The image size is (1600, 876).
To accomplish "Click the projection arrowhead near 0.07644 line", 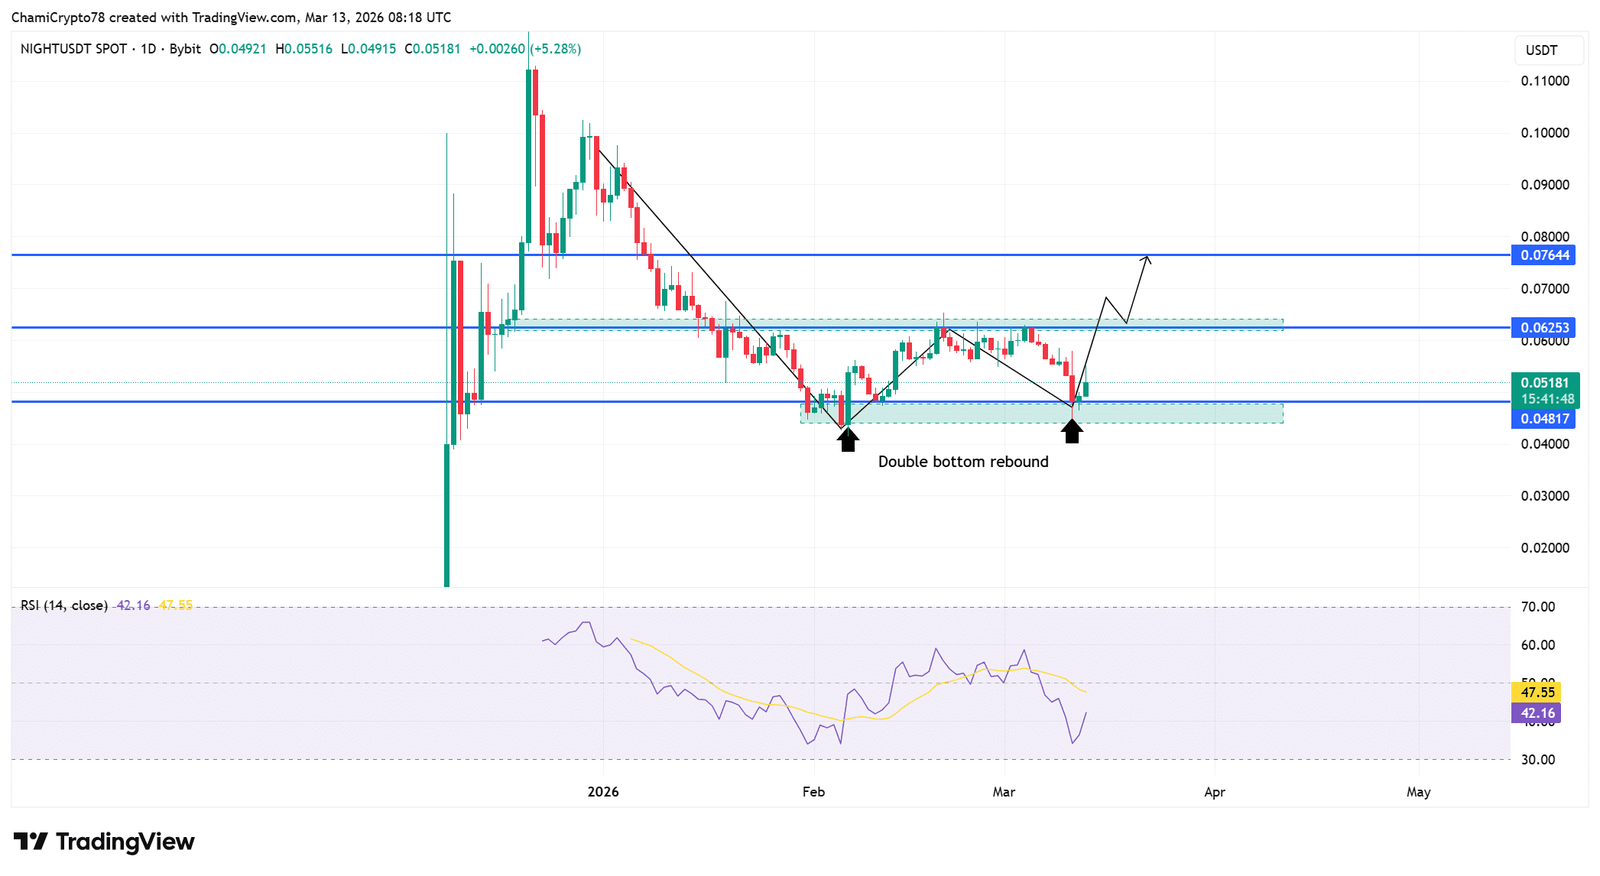I will click(1147, 260).
